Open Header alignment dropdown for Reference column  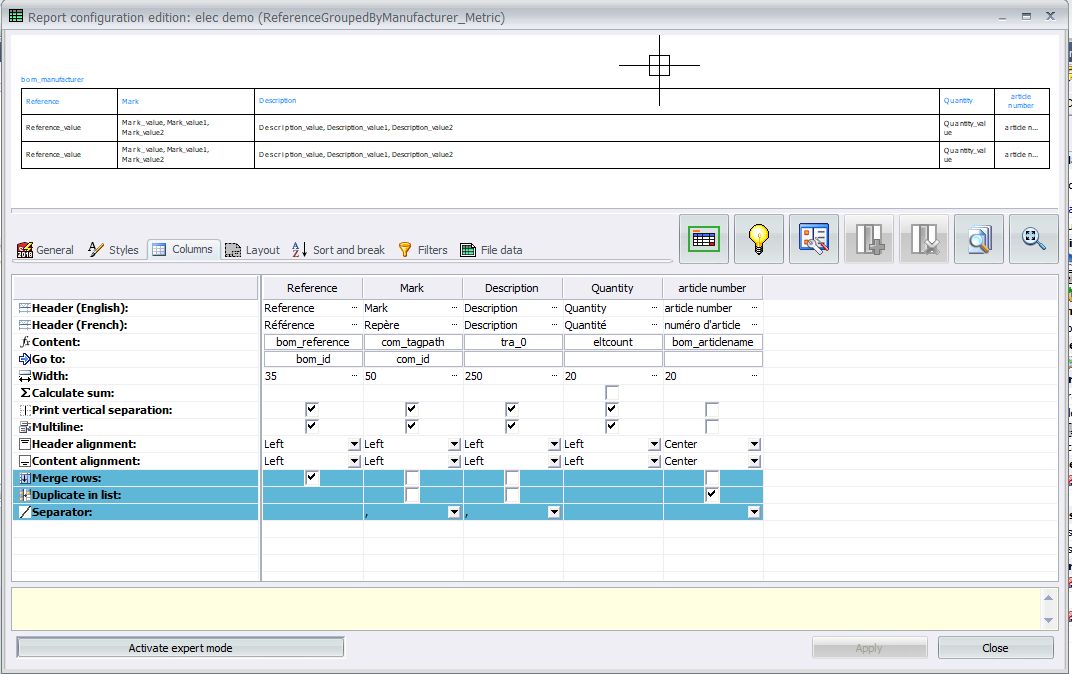(x=354, y=444)
